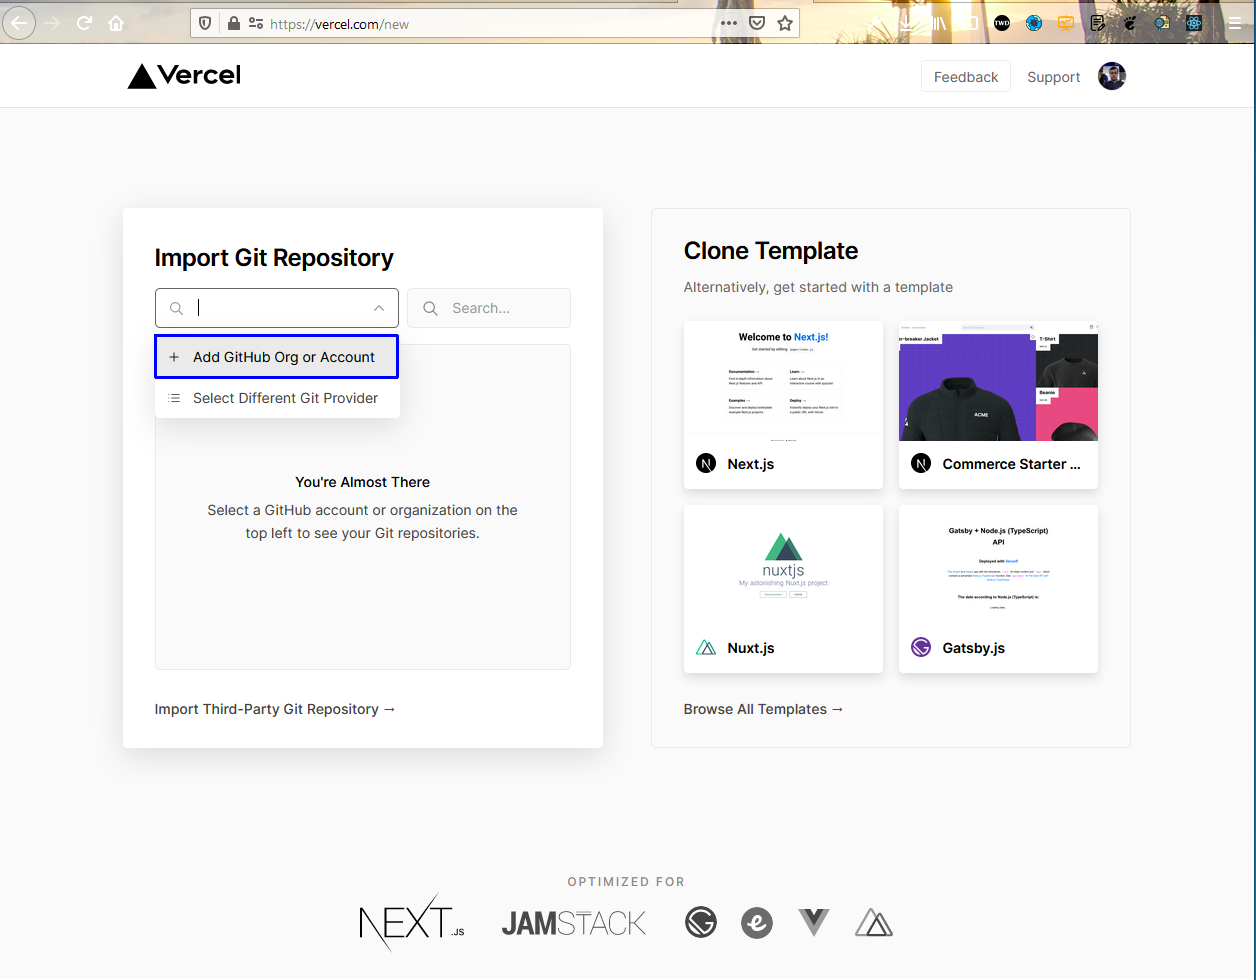Click the Nuxt logo in footer

[874, 922]
